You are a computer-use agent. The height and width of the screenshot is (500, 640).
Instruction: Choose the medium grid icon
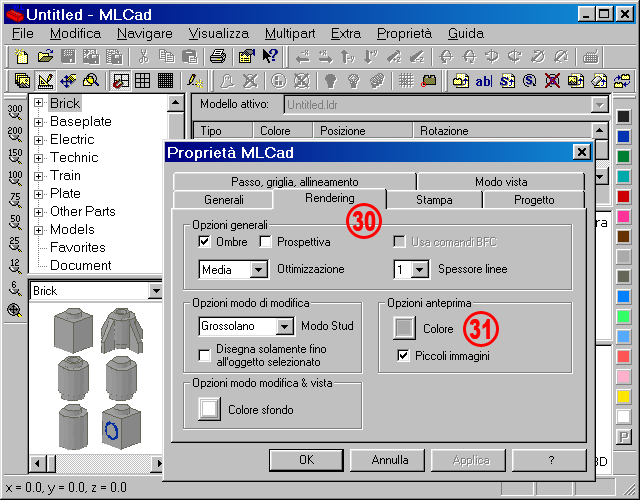click(143, 81)
